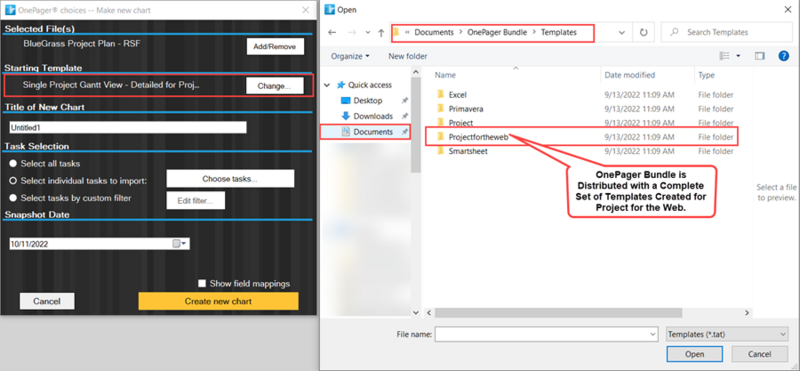800x371 pixels.
Task: Open the File name dropdown arrow
Action: (x=653, y=335)
